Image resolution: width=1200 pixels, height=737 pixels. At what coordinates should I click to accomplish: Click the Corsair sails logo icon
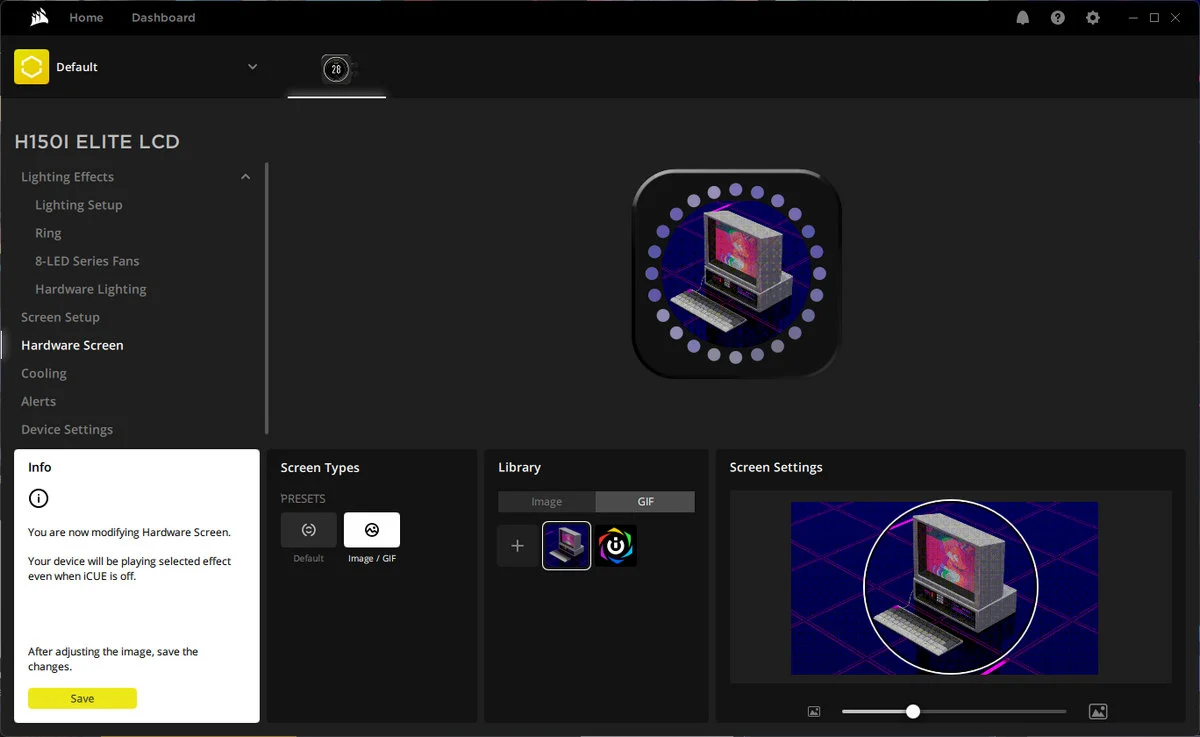(x=39, y=17)
